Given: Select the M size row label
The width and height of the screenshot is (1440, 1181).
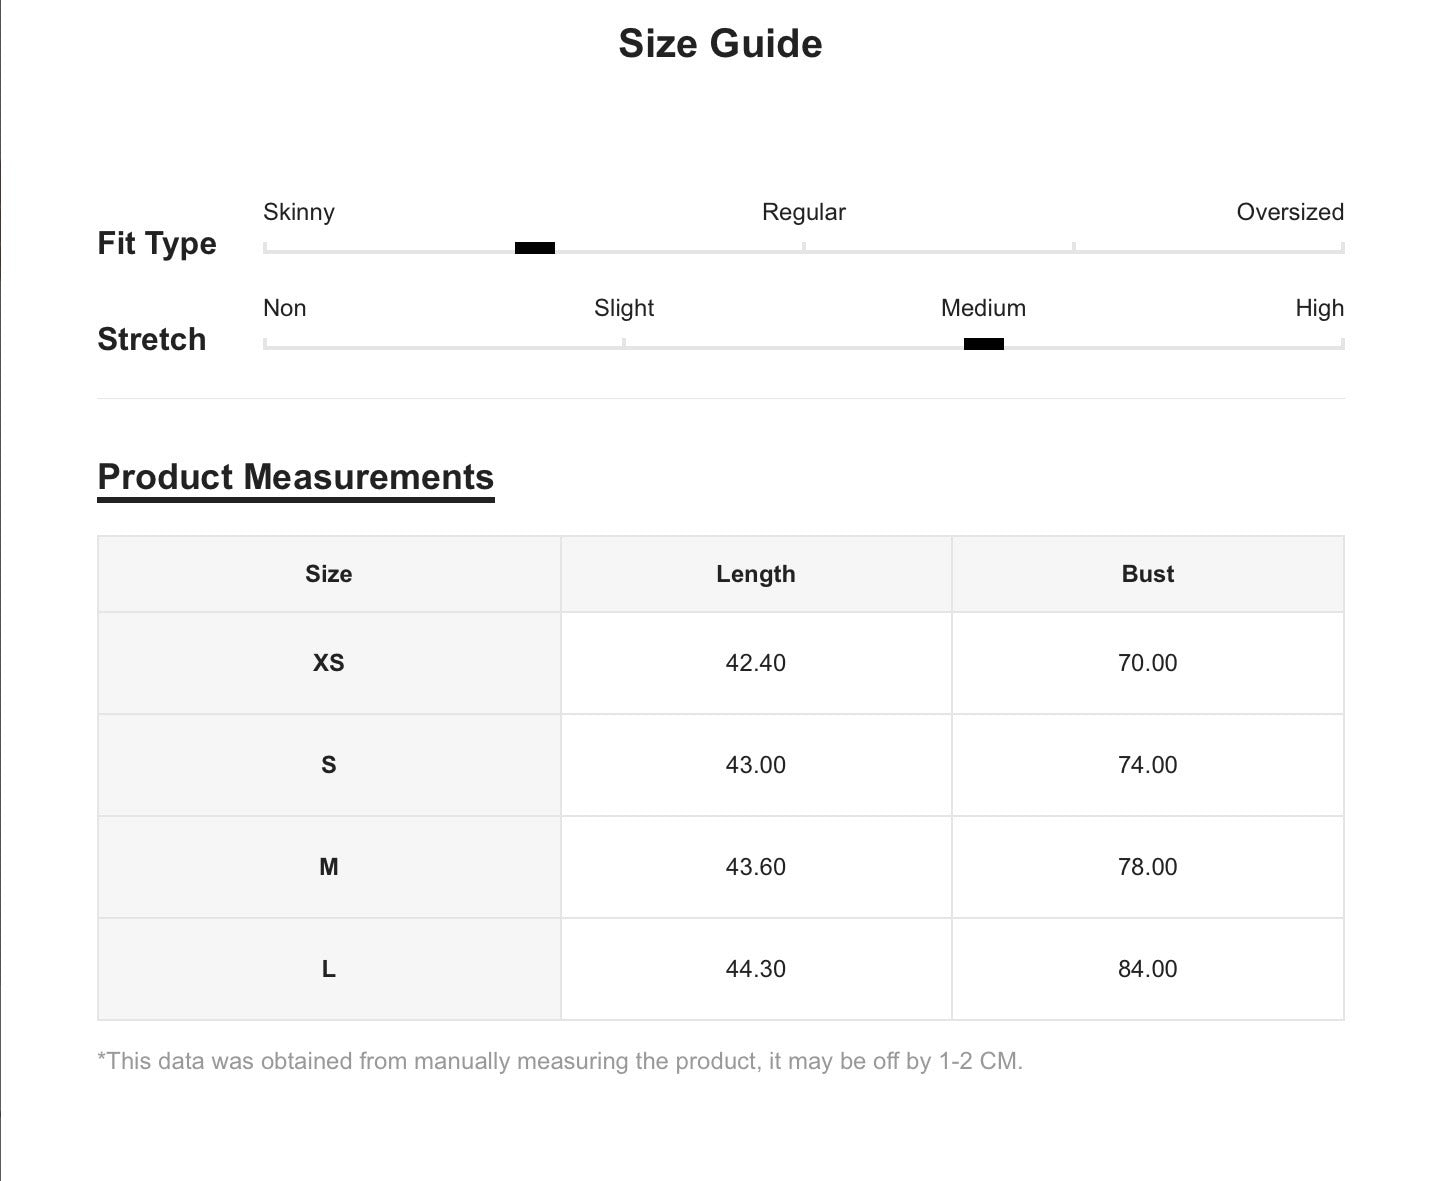Looking at the screenshot, I should pyautogui.click(x=329, y=867).
